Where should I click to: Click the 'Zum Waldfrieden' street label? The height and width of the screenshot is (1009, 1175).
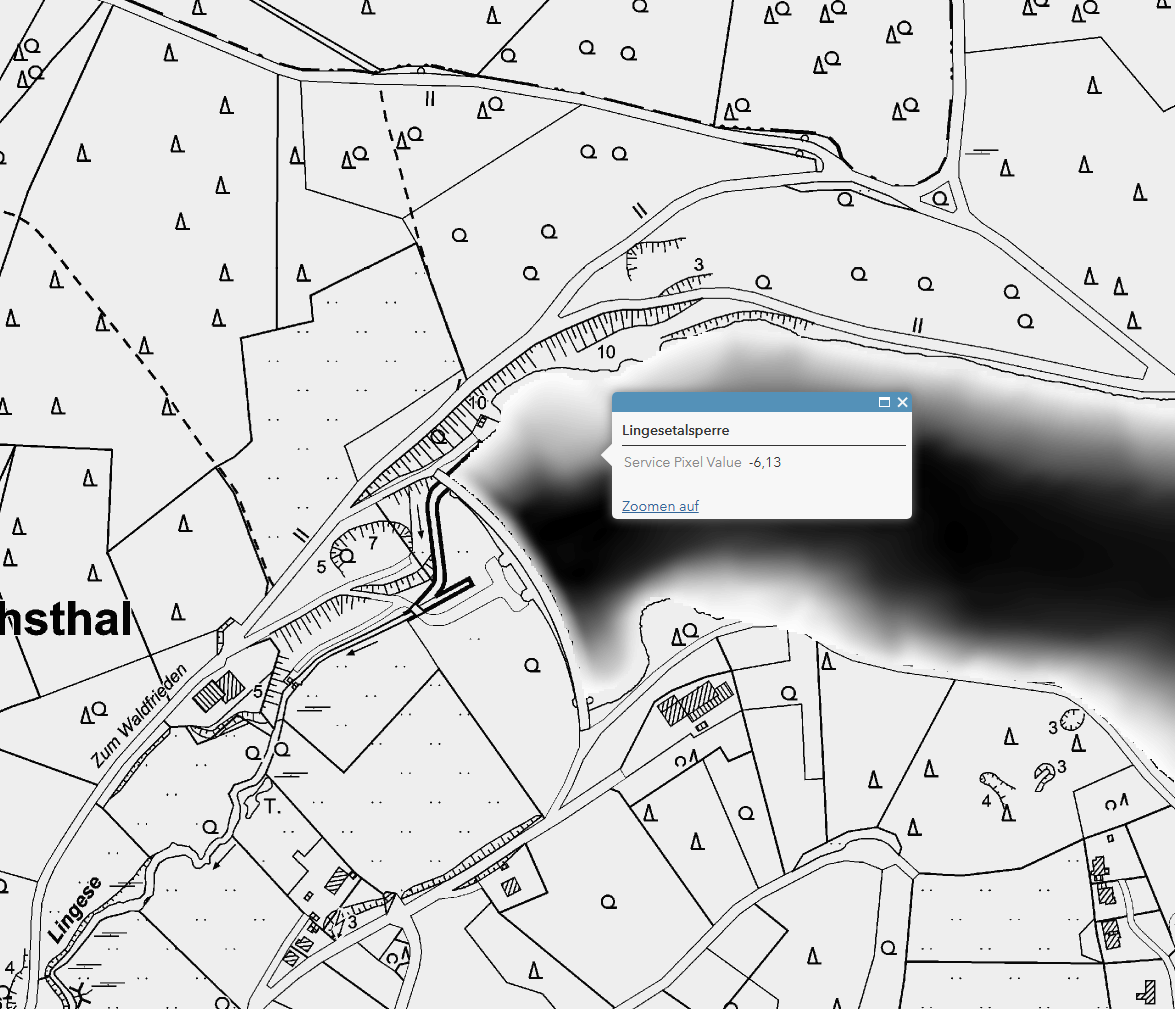pyautogui.click(x=139, y=716)
